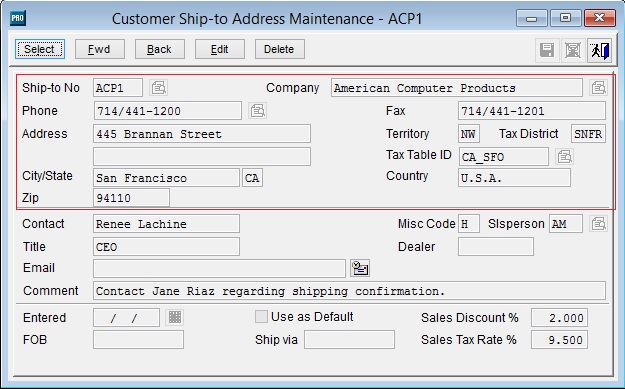Click the Address field 445 Brannan Street
Viewport: 625px width, 389px height.
coord(202,134)
